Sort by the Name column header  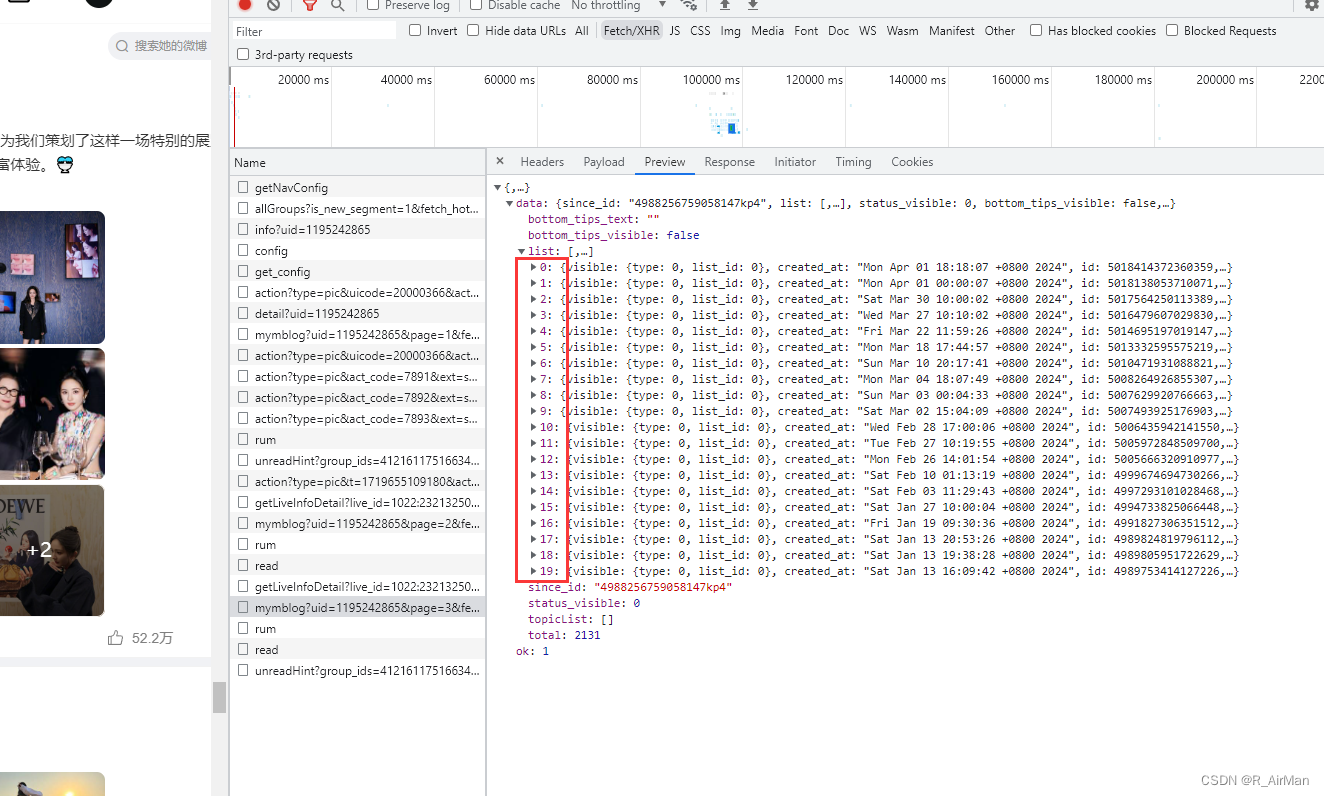coord(358,162)
